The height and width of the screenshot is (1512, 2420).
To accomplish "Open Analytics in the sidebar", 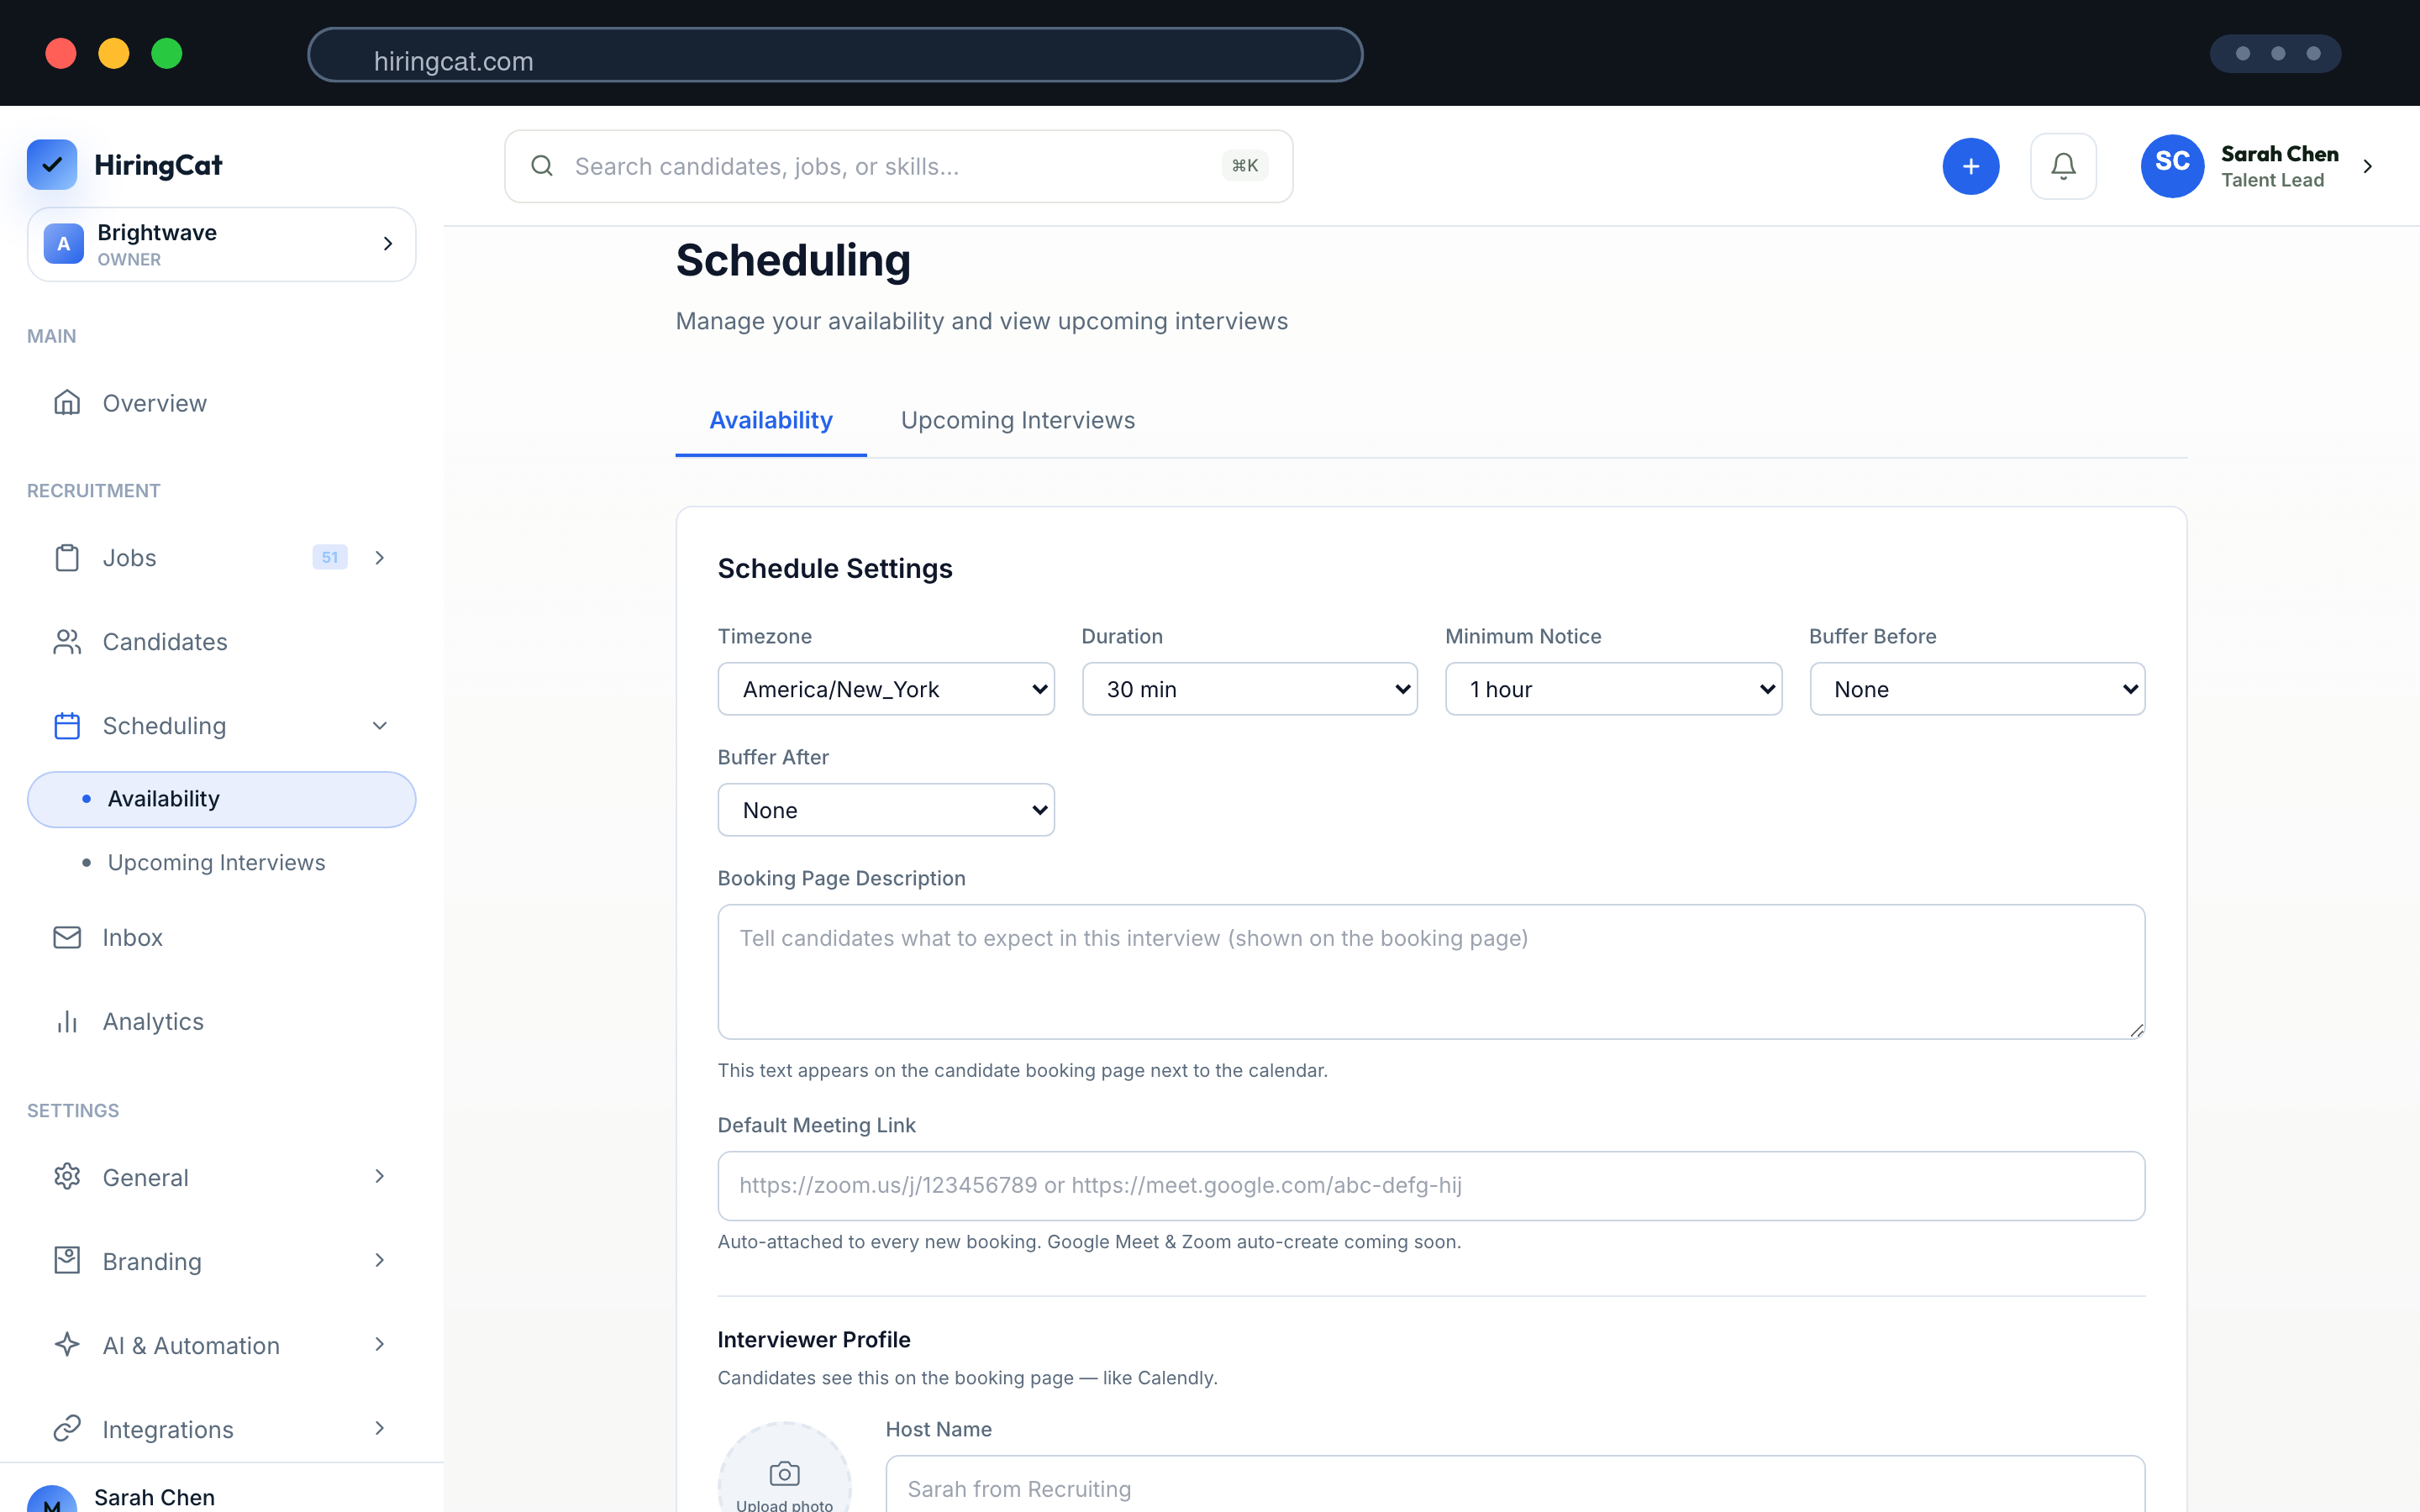I will coord(221,1021).
